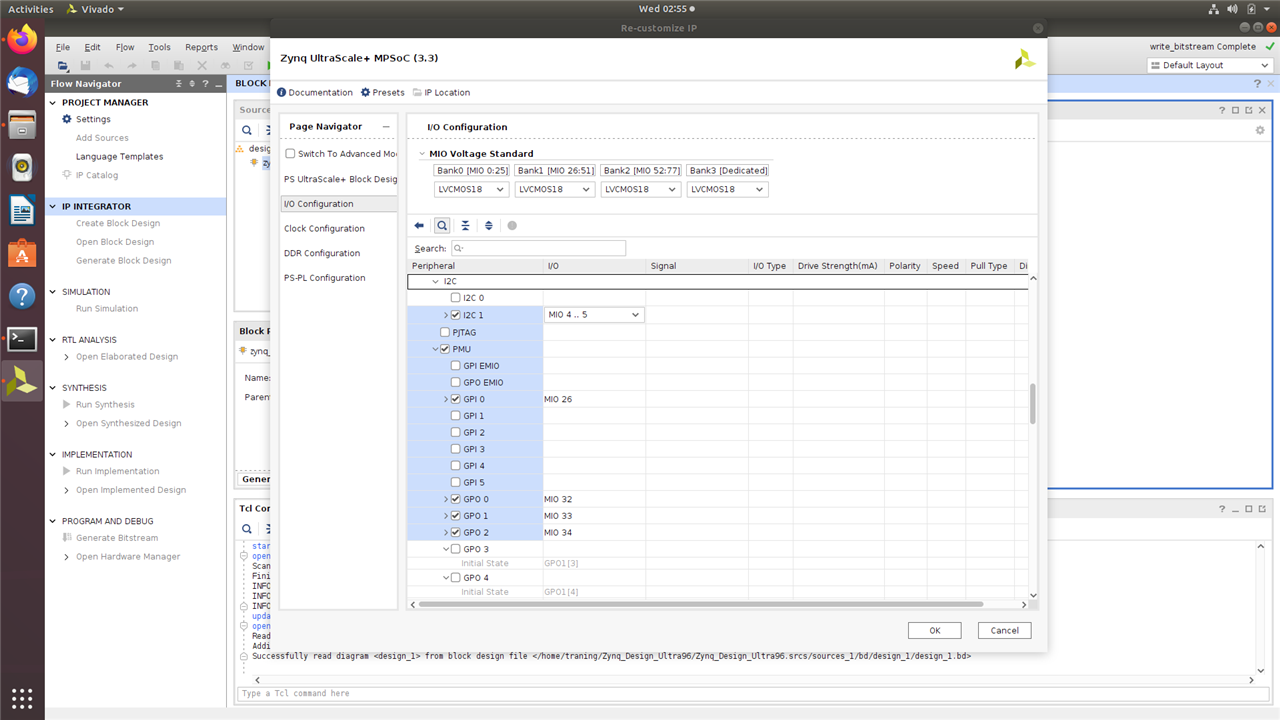Check the GPO 3 checkbox
The width and height of the screenshot is (1280, 720).
[456, 549]
